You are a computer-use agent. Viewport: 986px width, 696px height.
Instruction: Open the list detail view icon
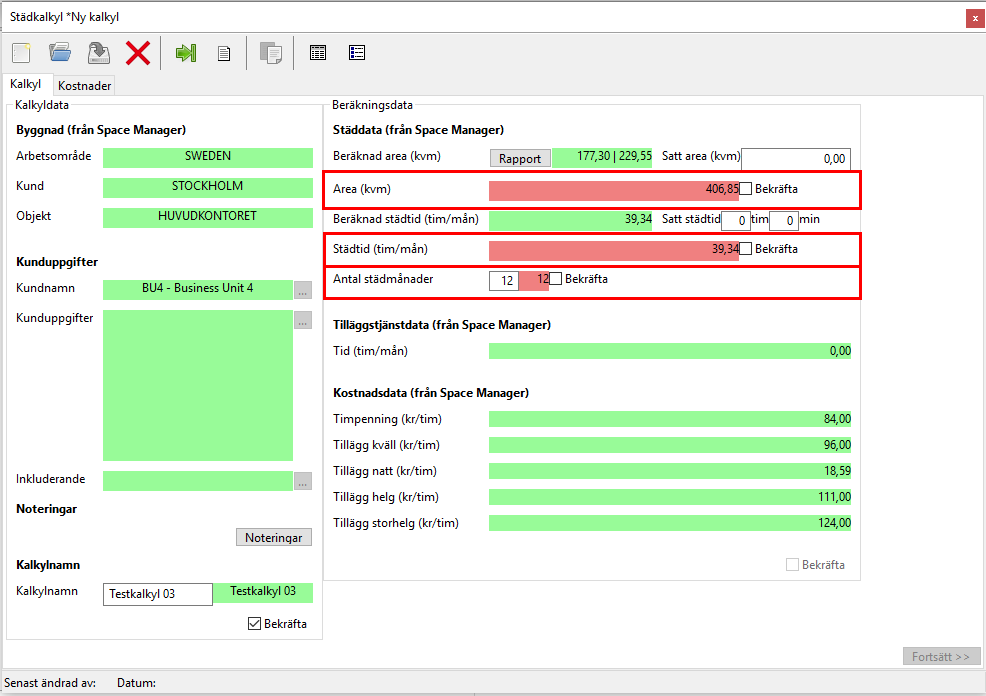pos(357,53)
